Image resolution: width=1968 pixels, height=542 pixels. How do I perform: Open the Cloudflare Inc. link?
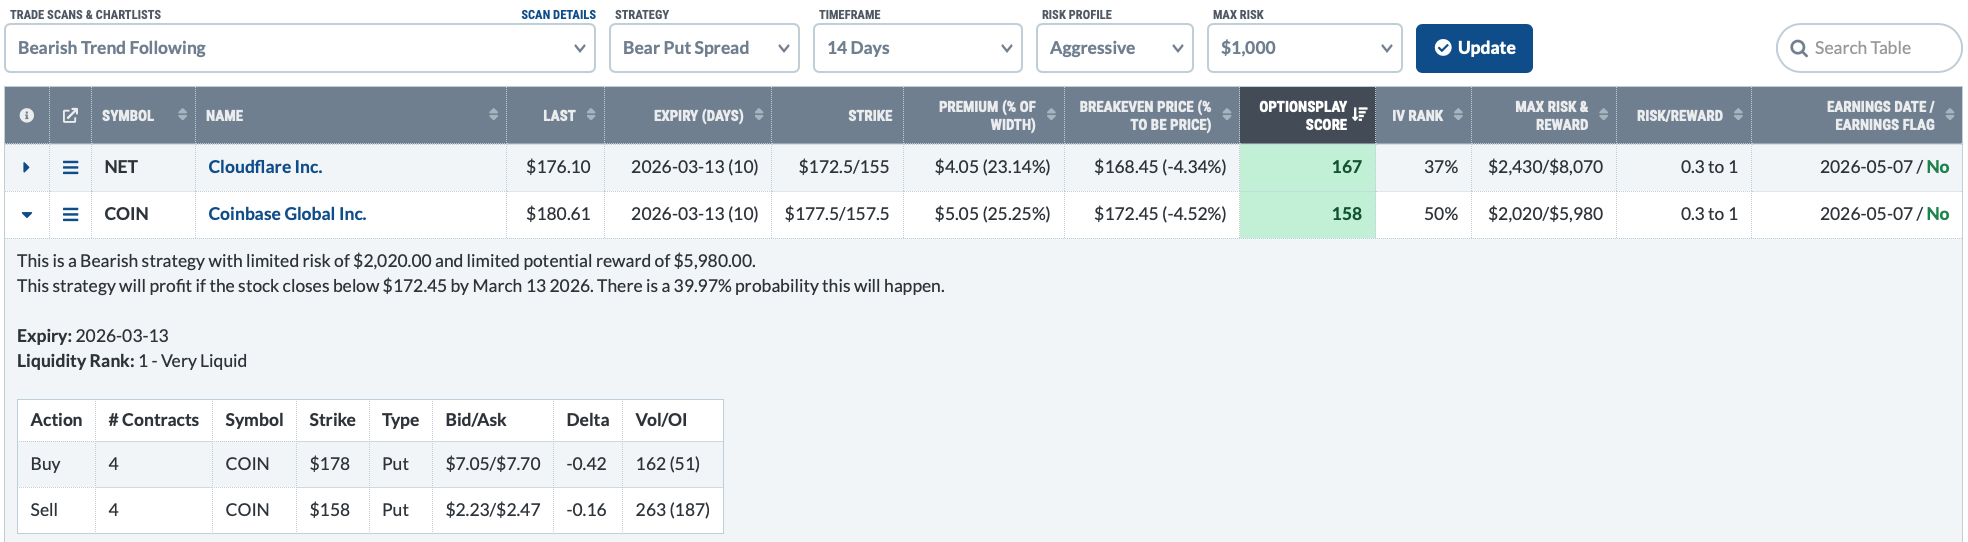265,167
